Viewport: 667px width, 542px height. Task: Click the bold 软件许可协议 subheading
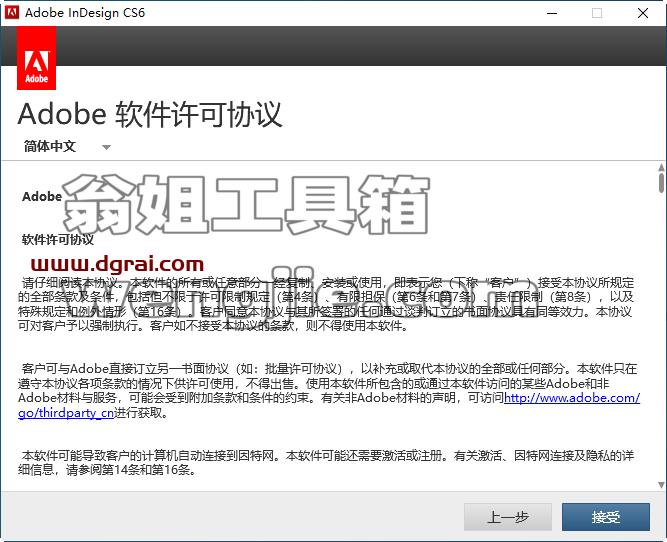pyautogui.click(x=58, y=240)
